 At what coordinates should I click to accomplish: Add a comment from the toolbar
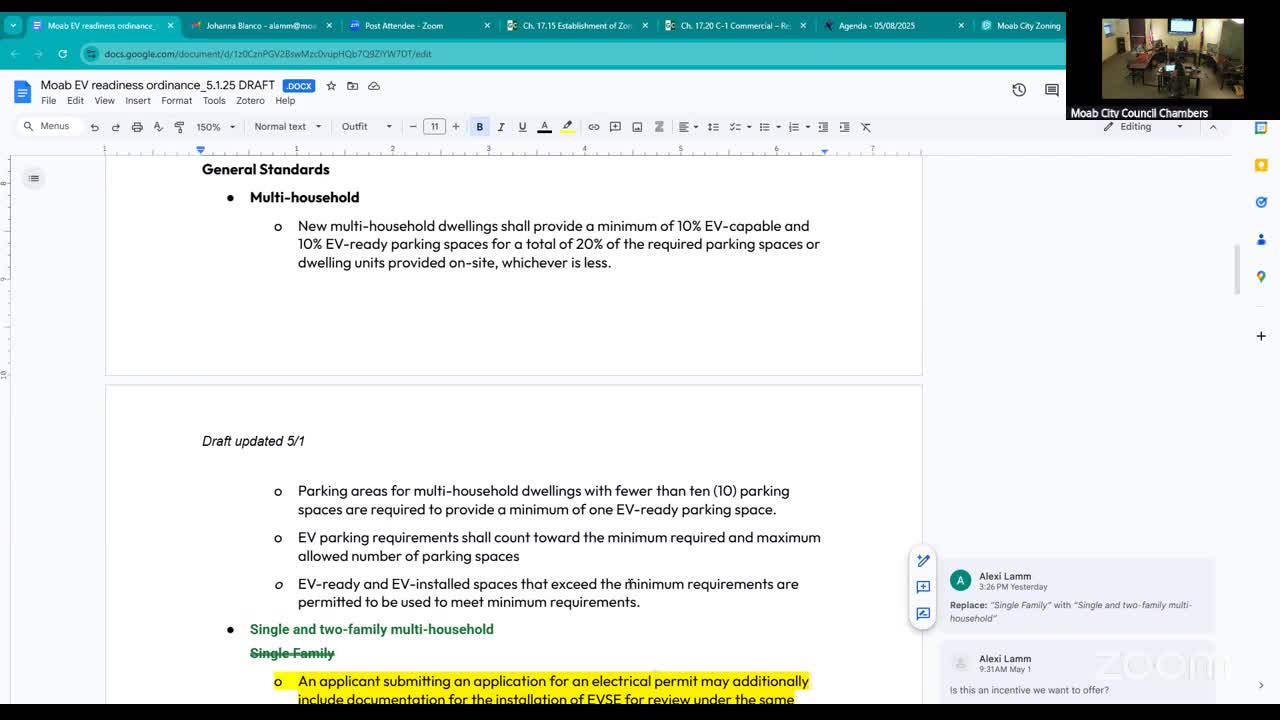(615, 127)
